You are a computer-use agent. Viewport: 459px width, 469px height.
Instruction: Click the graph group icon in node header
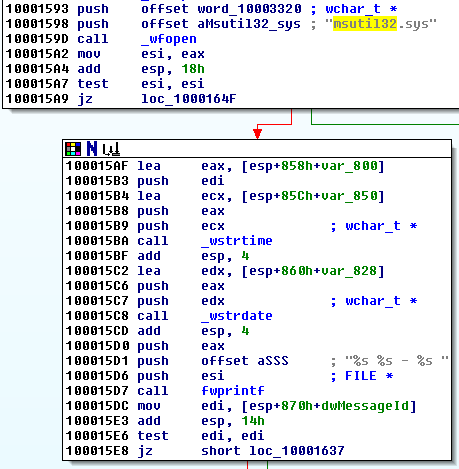click(x=111, y=149)
